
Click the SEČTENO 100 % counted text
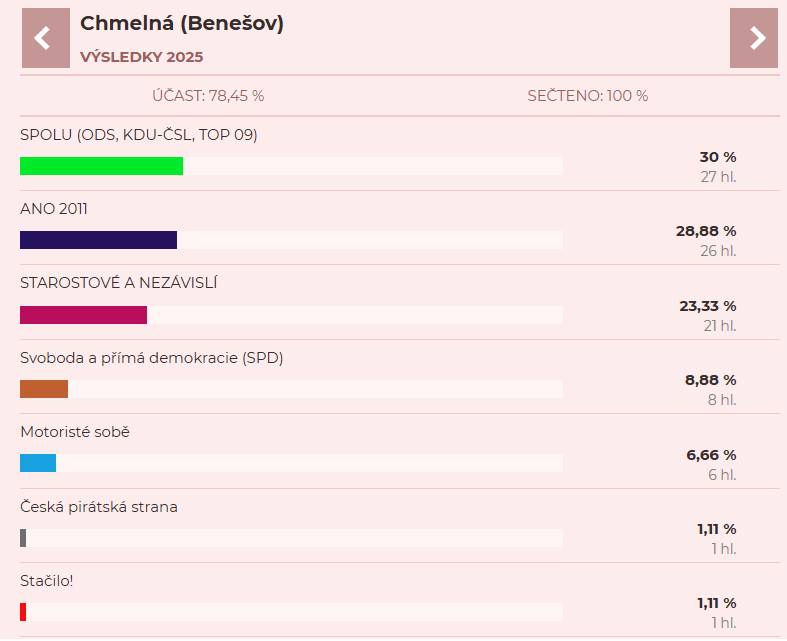[587, 96]
